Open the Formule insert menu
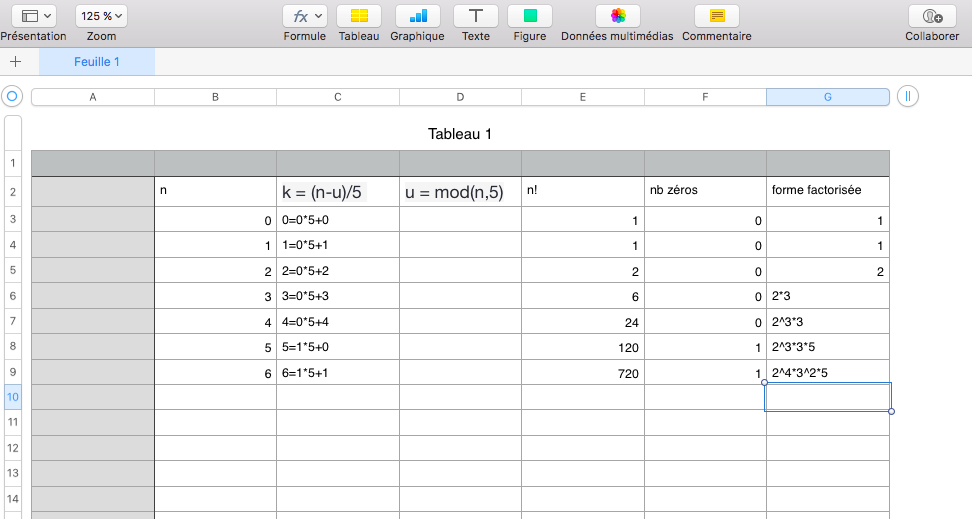 coord(304,16)
